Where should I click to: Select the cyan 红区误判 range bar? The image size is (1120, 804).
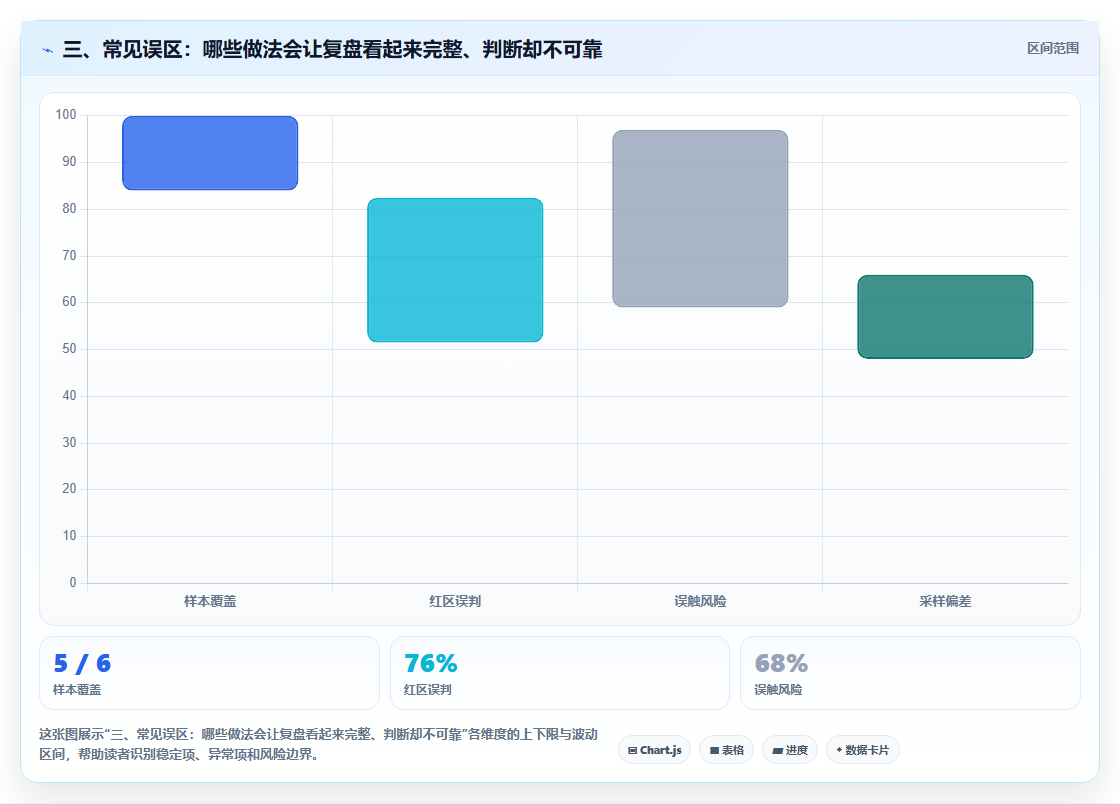coord(455,270)
